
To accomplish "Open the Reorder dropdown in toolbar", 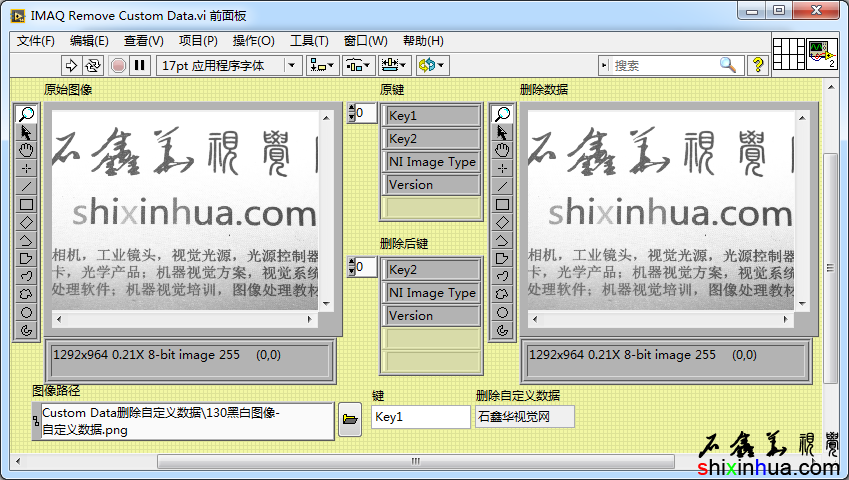I will coord(432,65).
